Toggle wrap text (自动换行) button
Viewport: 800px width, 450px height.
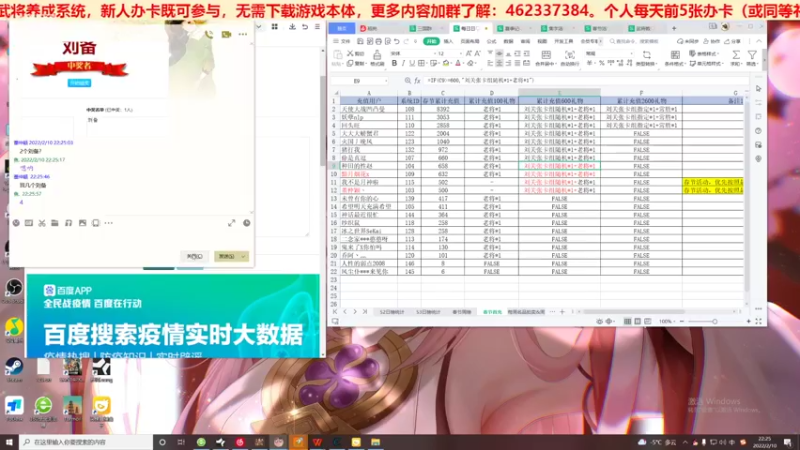569,58
